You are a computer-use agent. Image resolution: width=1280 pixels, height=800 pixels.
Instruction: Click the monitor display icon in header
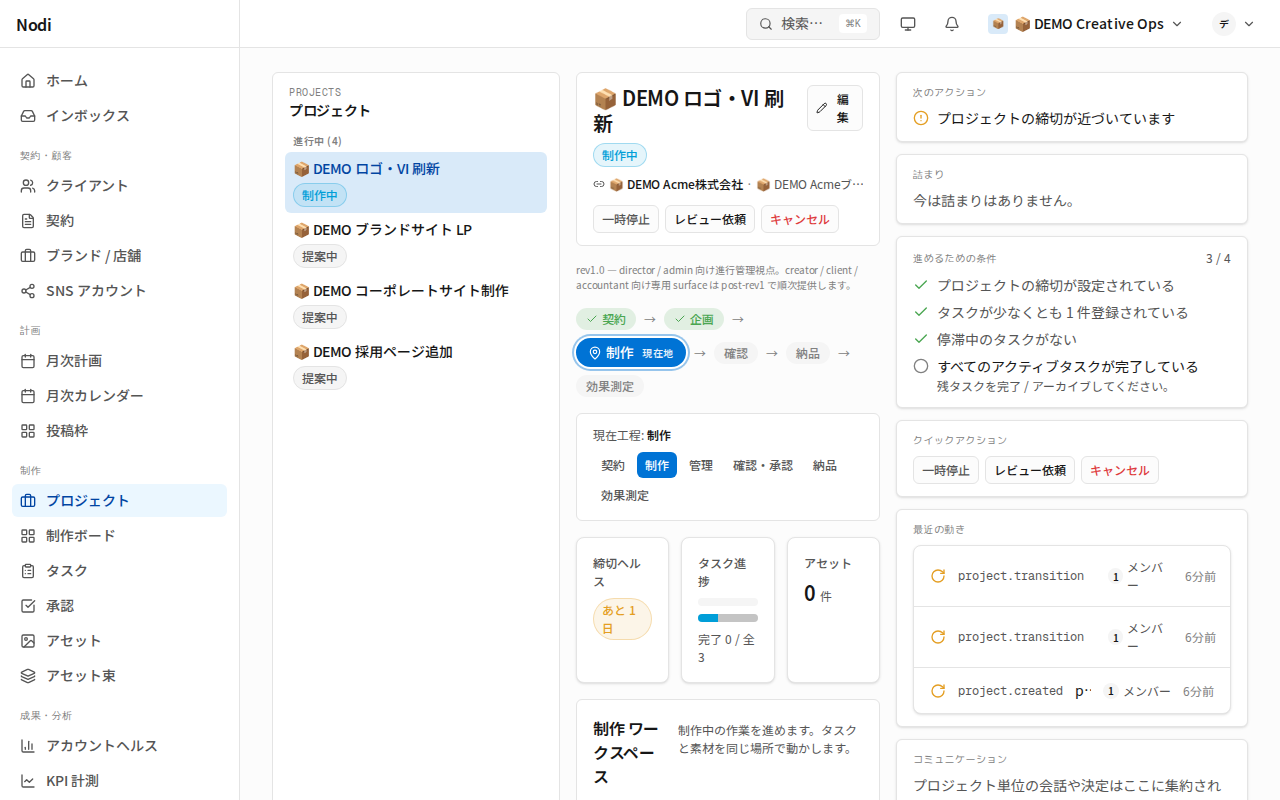908,24
